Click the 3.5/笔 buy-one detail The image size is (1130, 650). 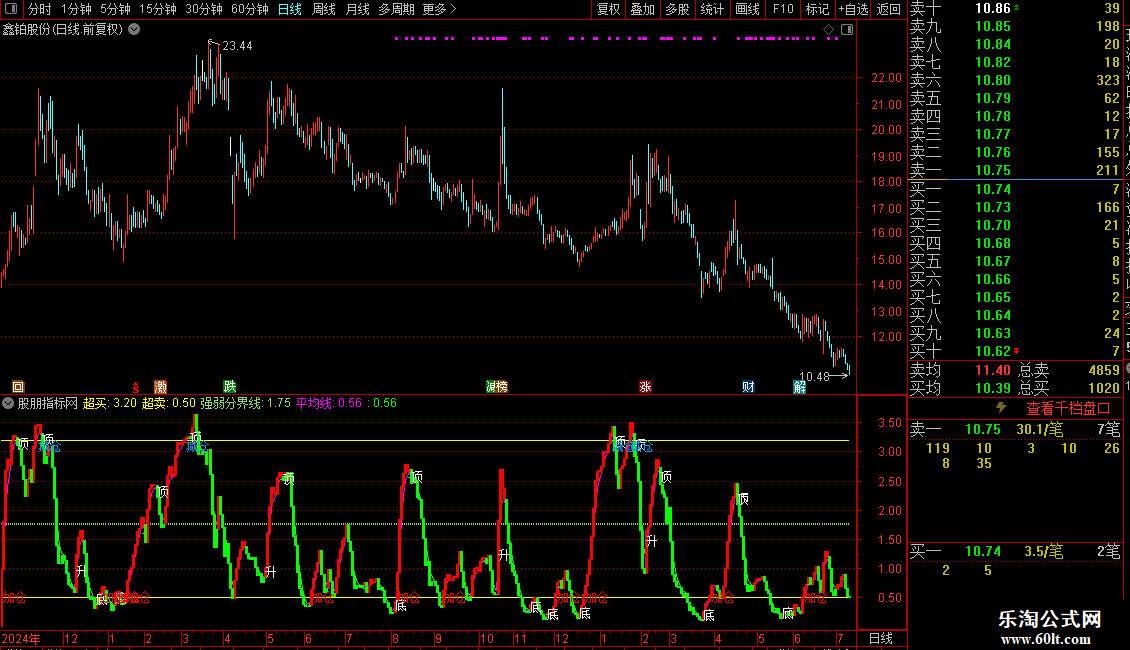click(x=1044, y=552)
